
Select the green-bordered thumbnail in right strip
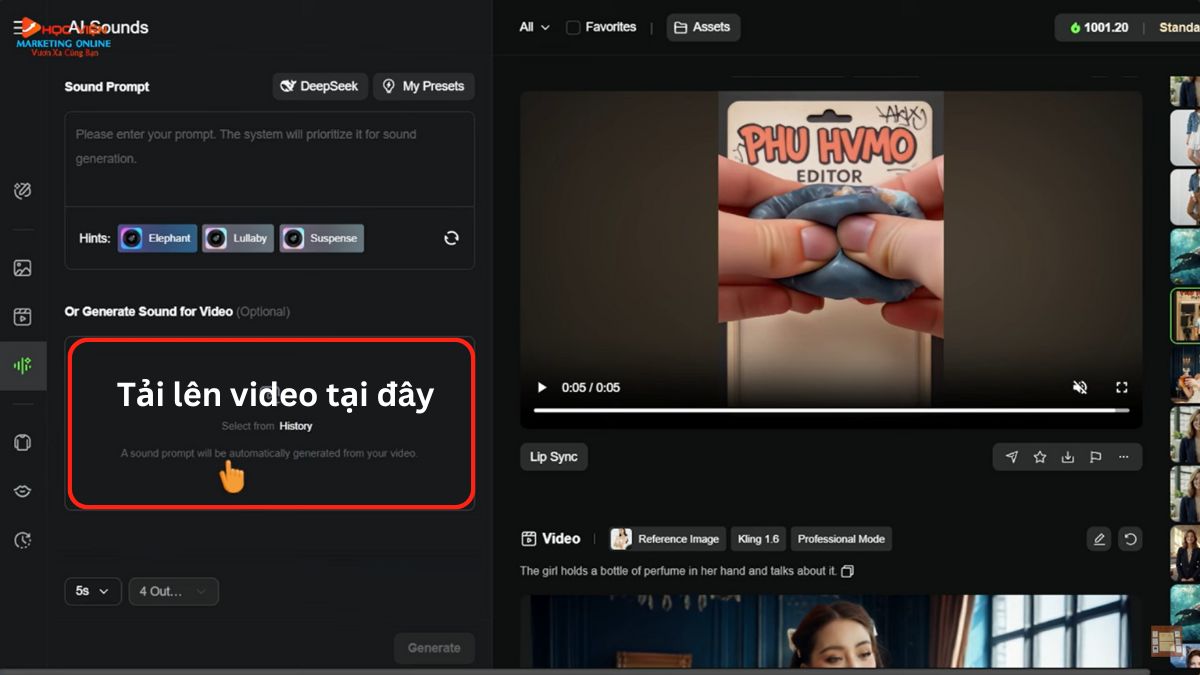1185,316
